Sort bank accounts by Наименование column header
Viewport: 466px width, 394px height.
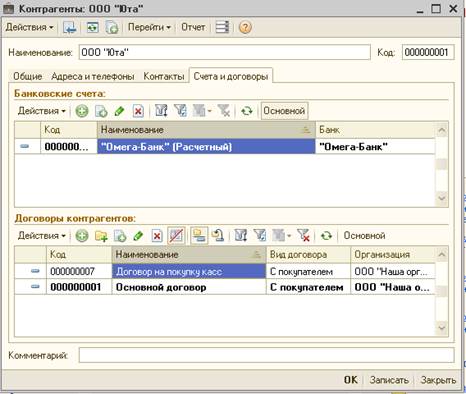pyautogui.click(x=206, y=130)
